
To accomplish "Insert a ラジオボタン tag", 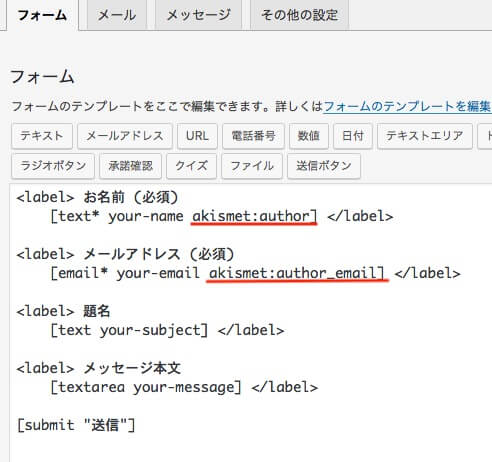I will point(53,166).
